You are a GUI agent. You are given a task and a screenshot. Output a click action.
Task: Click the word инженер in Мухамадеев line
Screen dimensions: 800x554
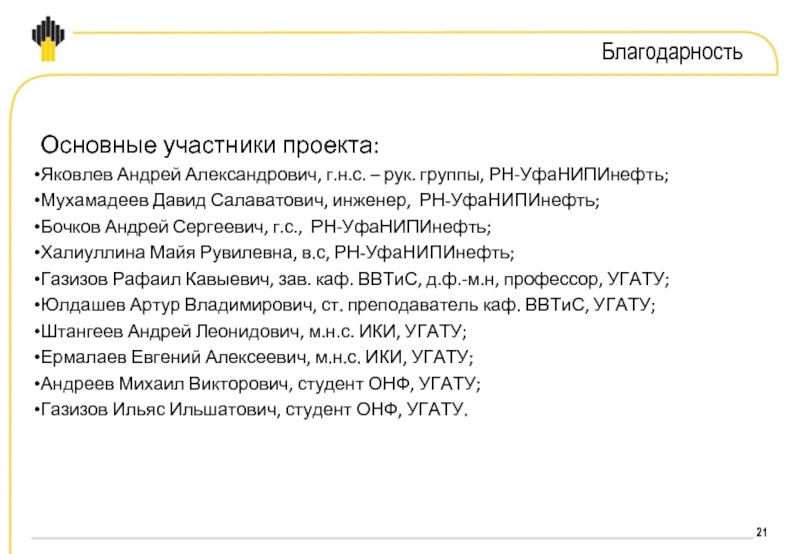coord(371,201)
